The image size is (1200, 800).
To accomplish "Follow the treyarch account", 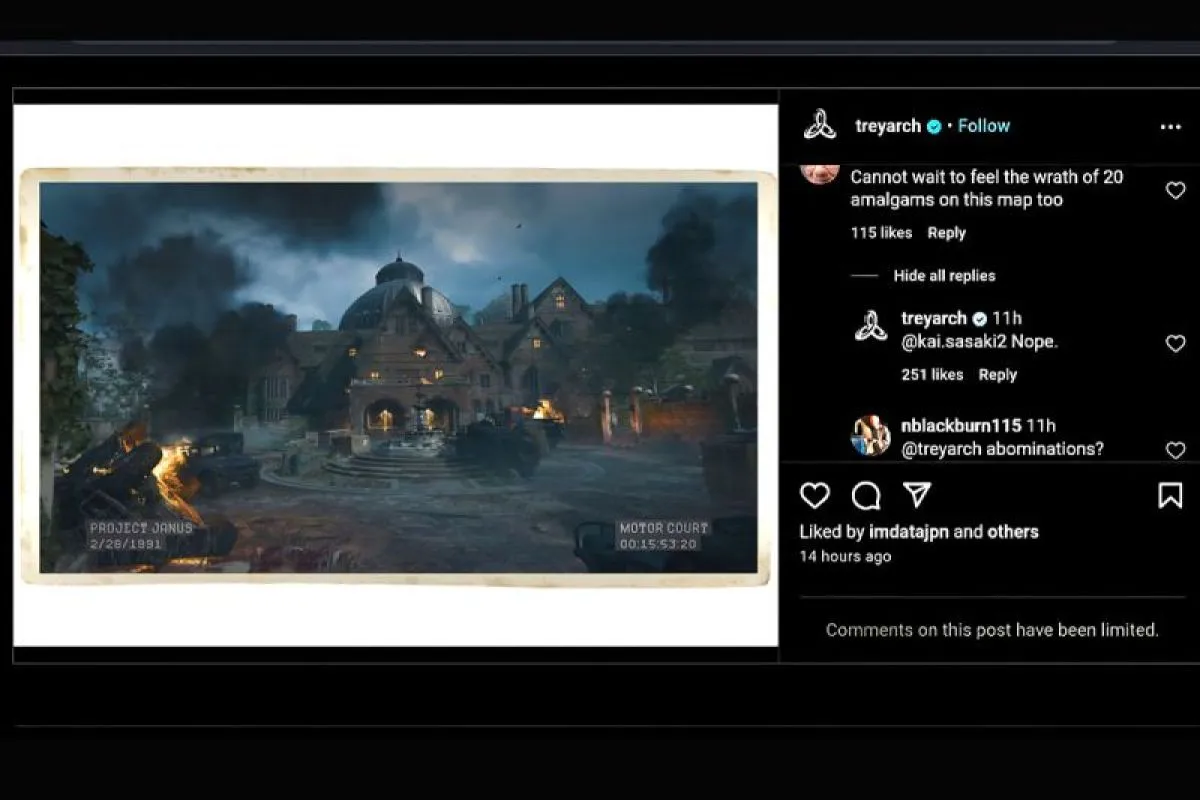I will pyautogui.click(x=983, y=126).
